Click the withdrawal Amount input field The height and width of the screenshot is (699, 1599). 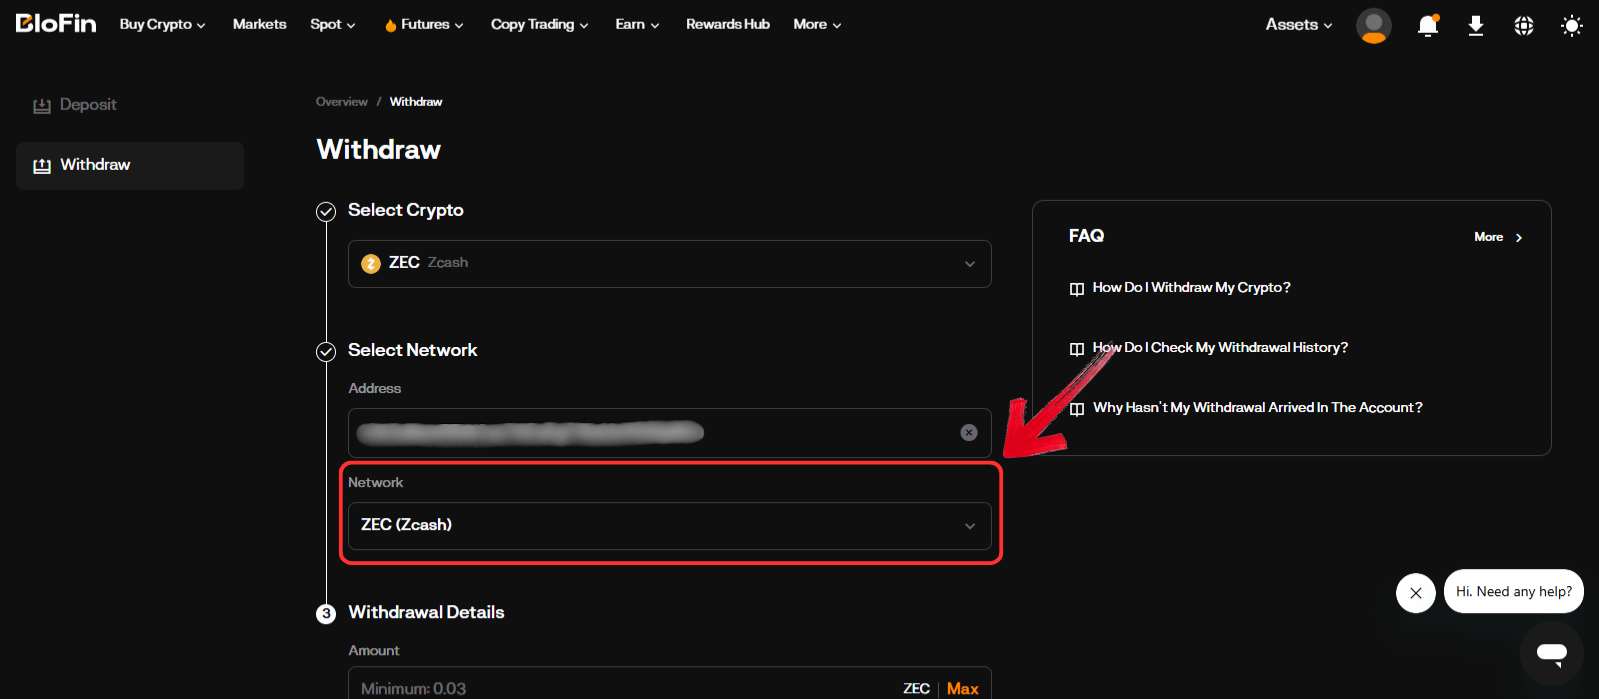coord(620,688)
